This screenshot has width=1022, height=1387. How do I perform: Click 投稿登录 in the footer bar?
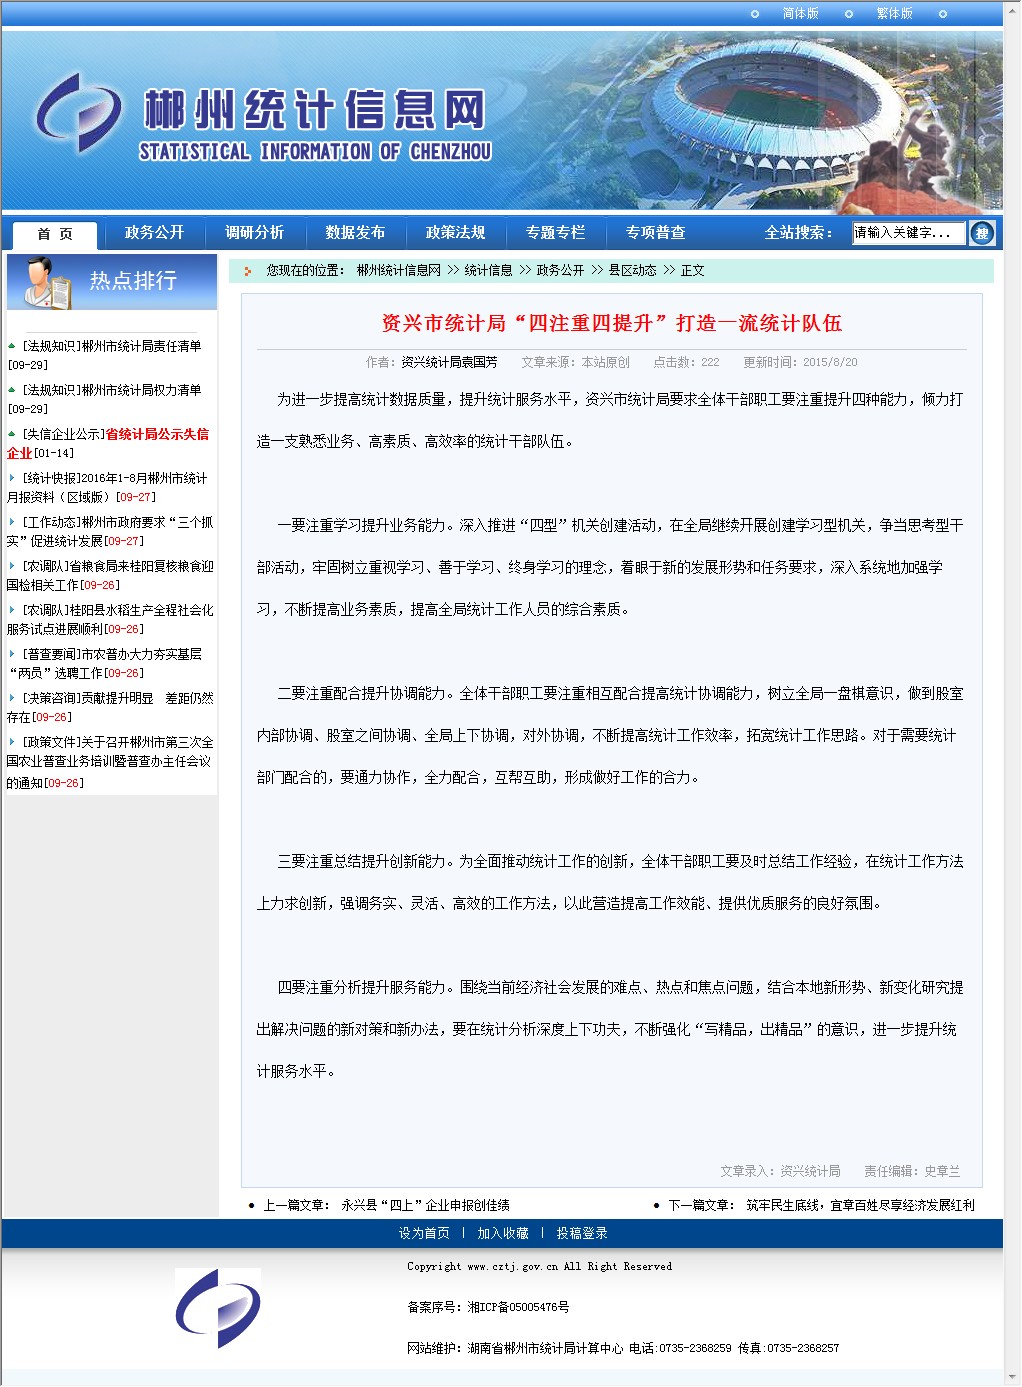pos(582,1233)
